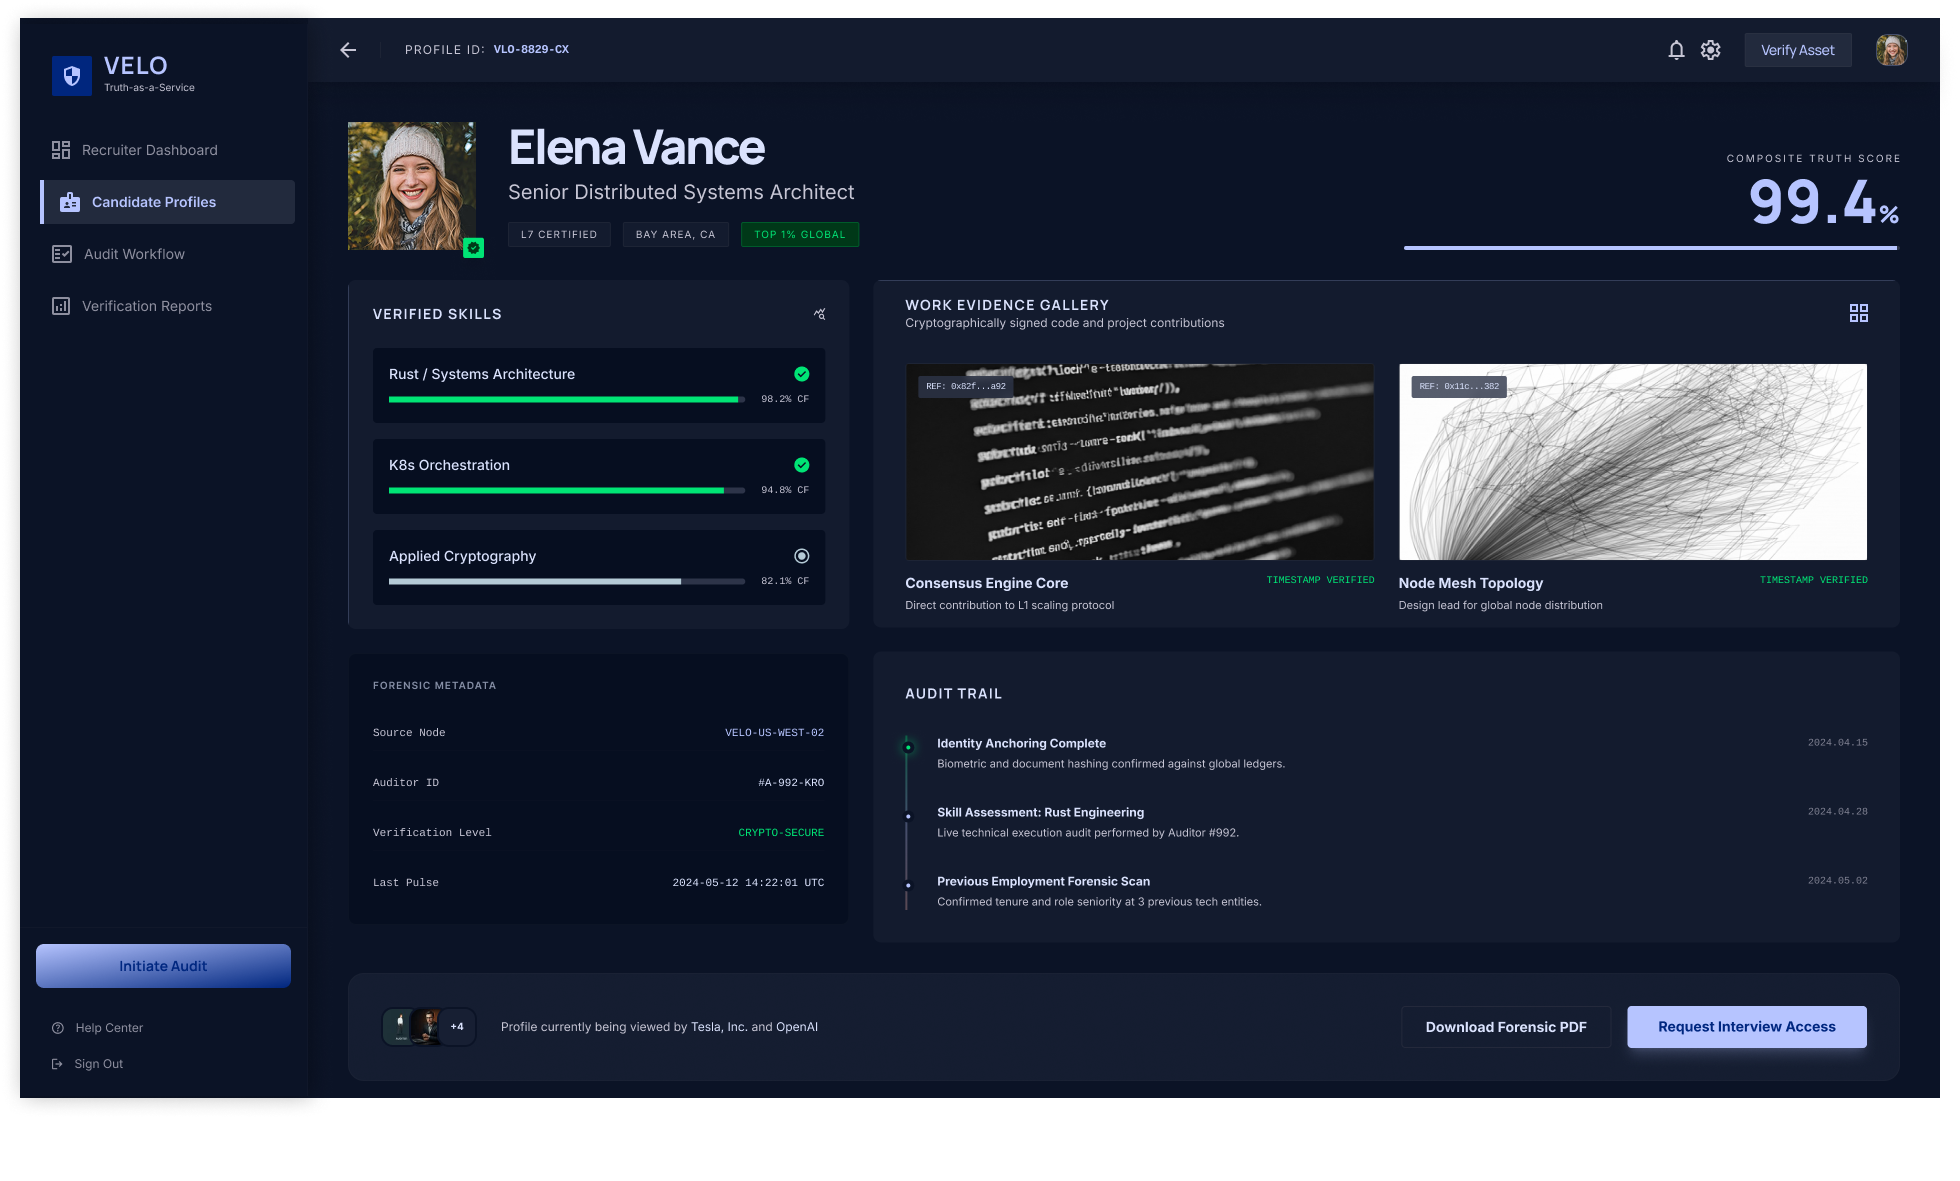This screenshot has width=1960, height=1181.
Task: Click Auditor ID value #A-992-KRO
Action: click(x=791, y=783)
